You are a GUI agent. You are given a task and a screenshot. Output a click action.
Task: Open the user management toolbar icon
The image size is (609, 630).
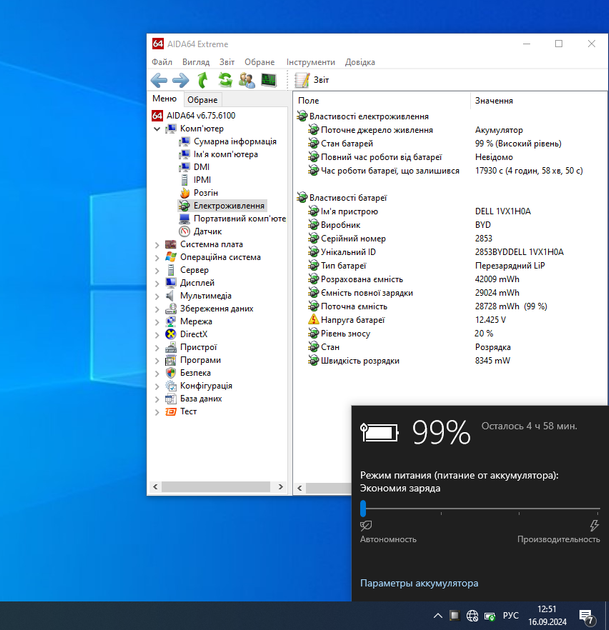point(247,80)
